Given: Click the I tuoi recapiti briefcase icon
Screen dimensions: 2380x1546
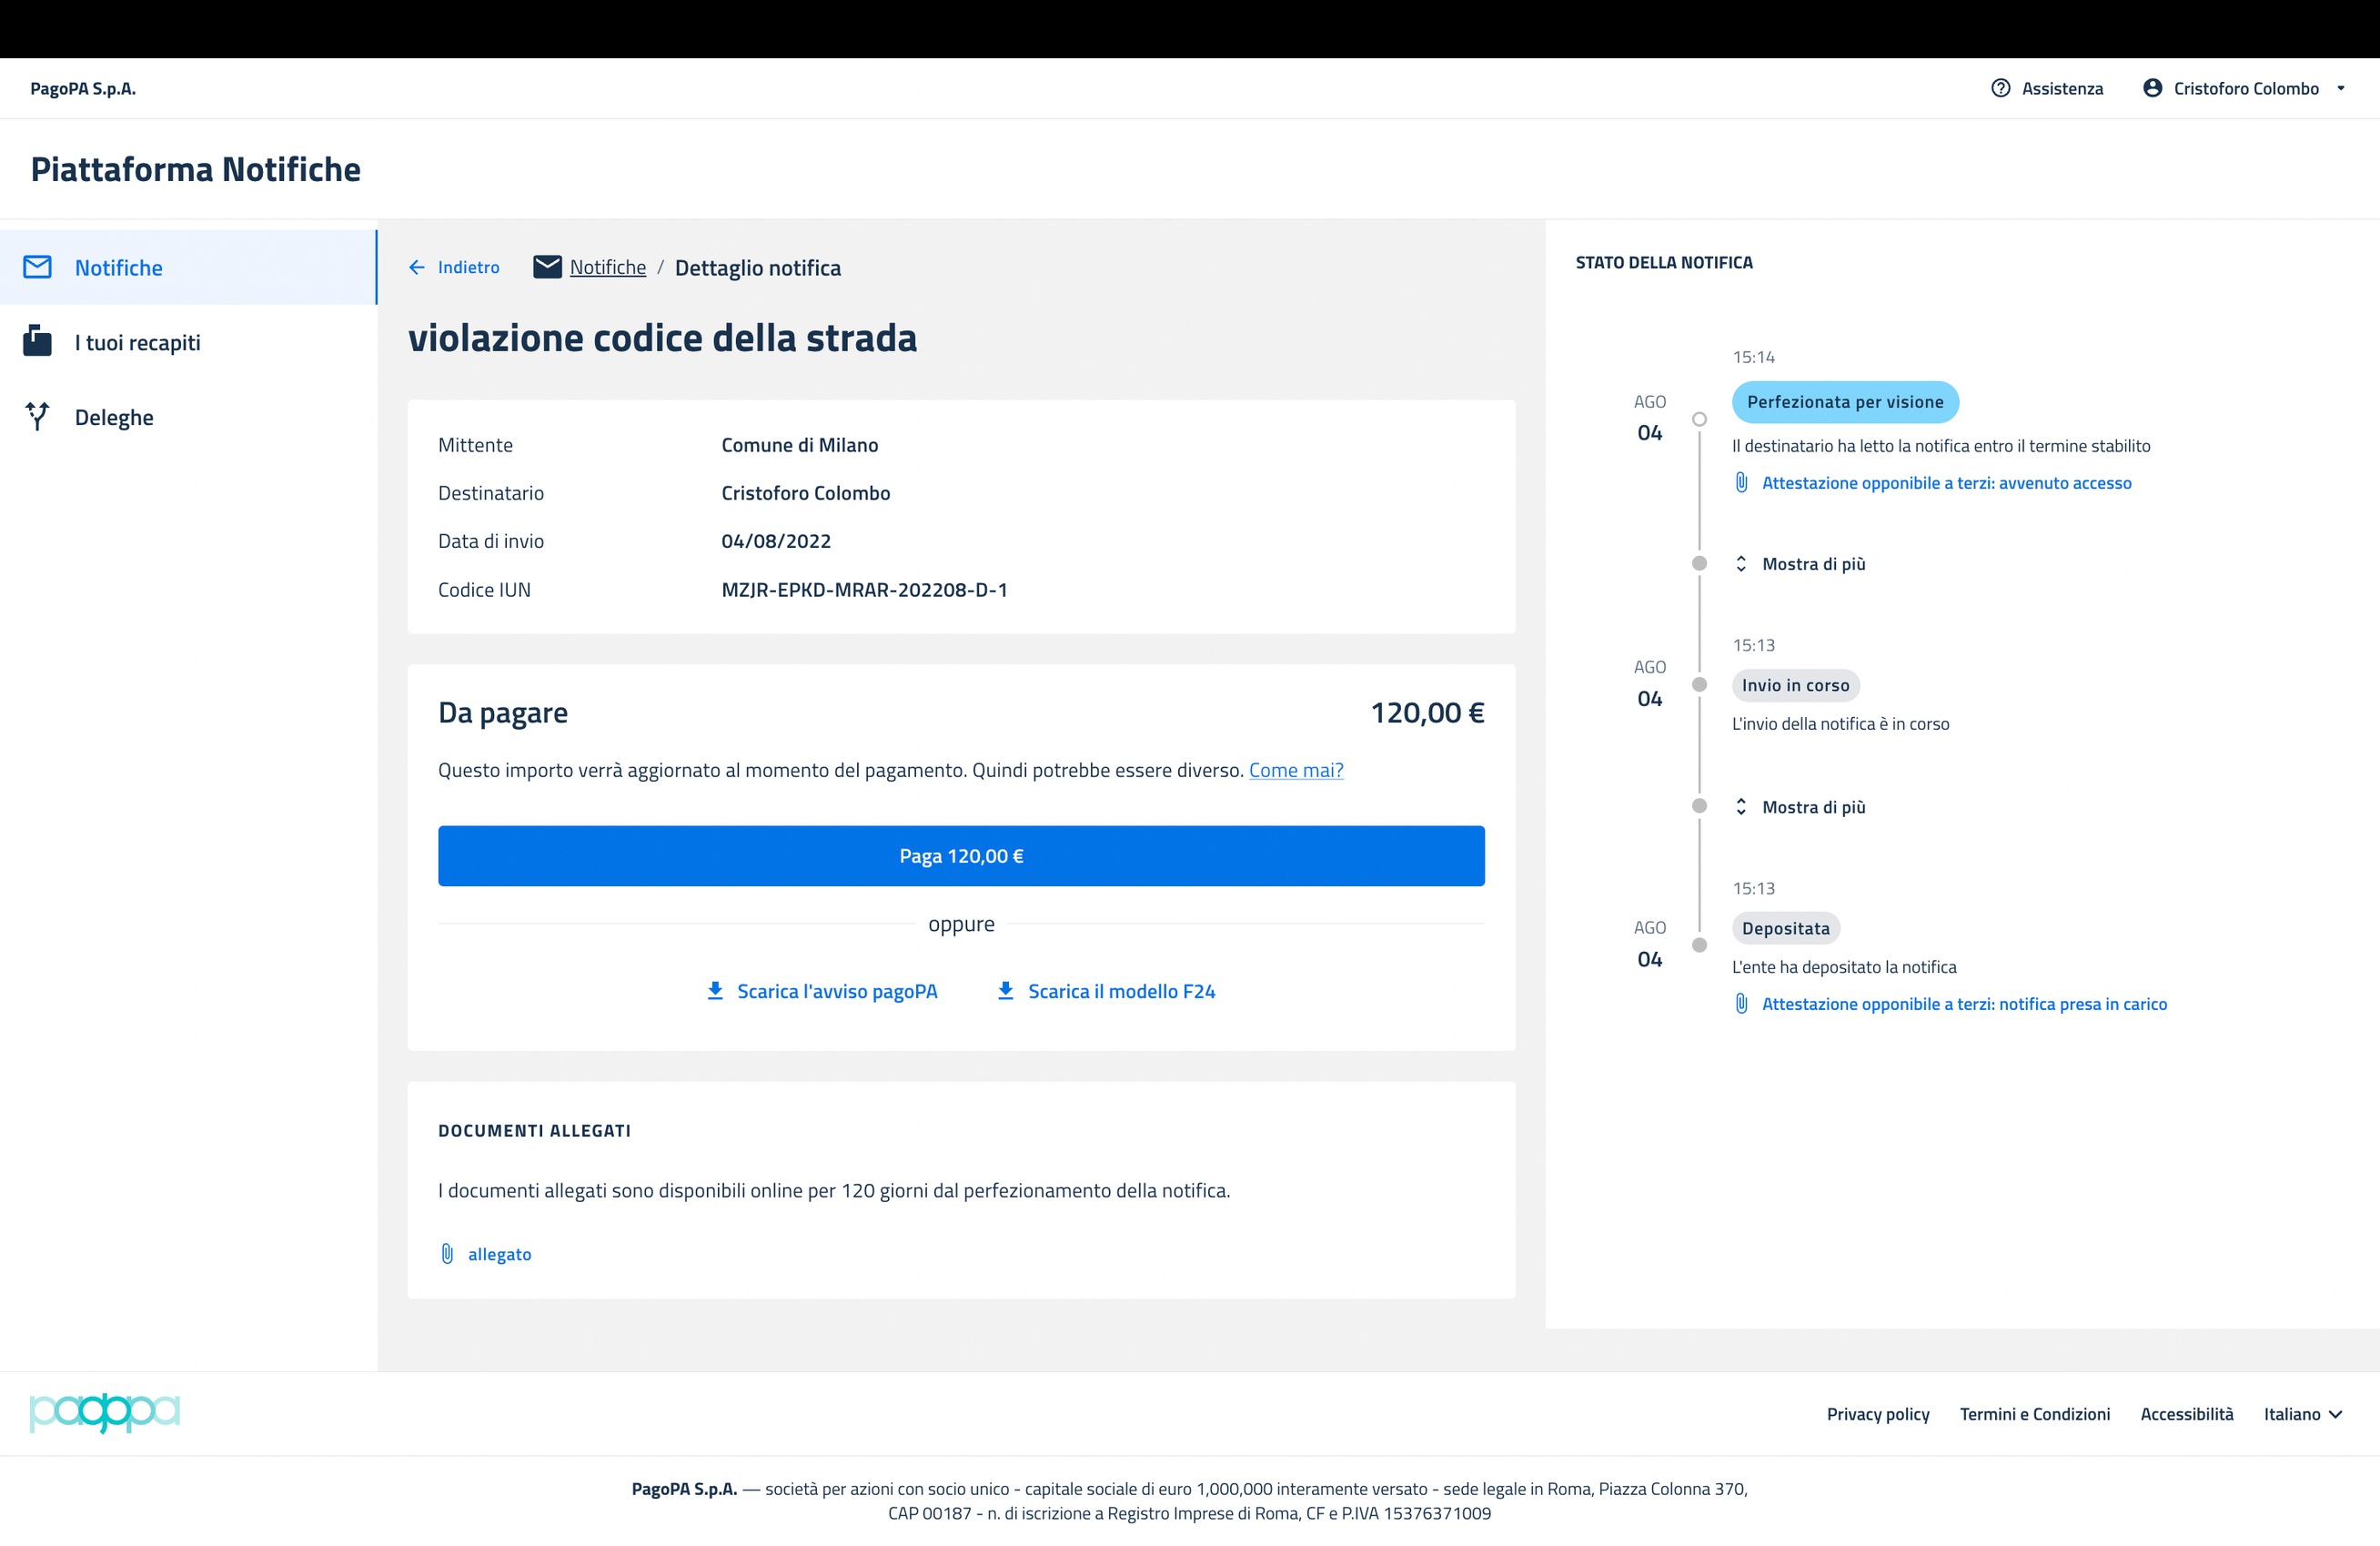Looking at the screenshot, I should tap(37, 342).
